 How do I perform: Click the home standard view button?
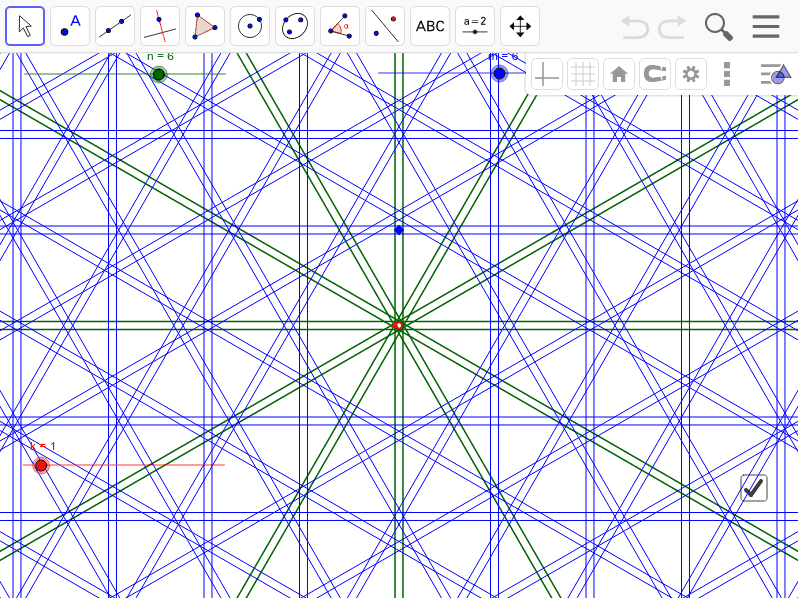tap(619, 74)
